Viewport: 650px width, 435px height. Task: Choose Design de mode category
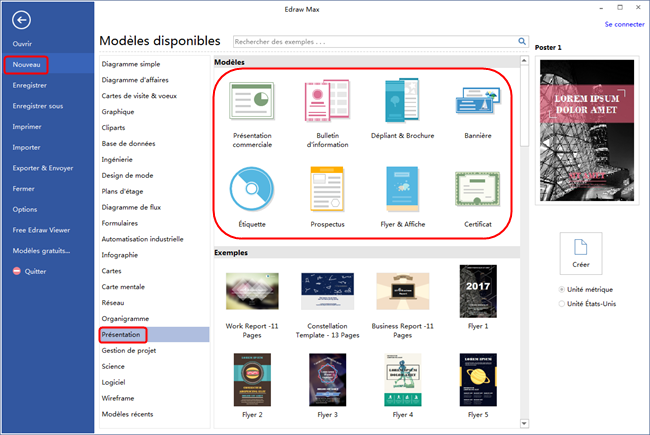(x=127, y=175)
